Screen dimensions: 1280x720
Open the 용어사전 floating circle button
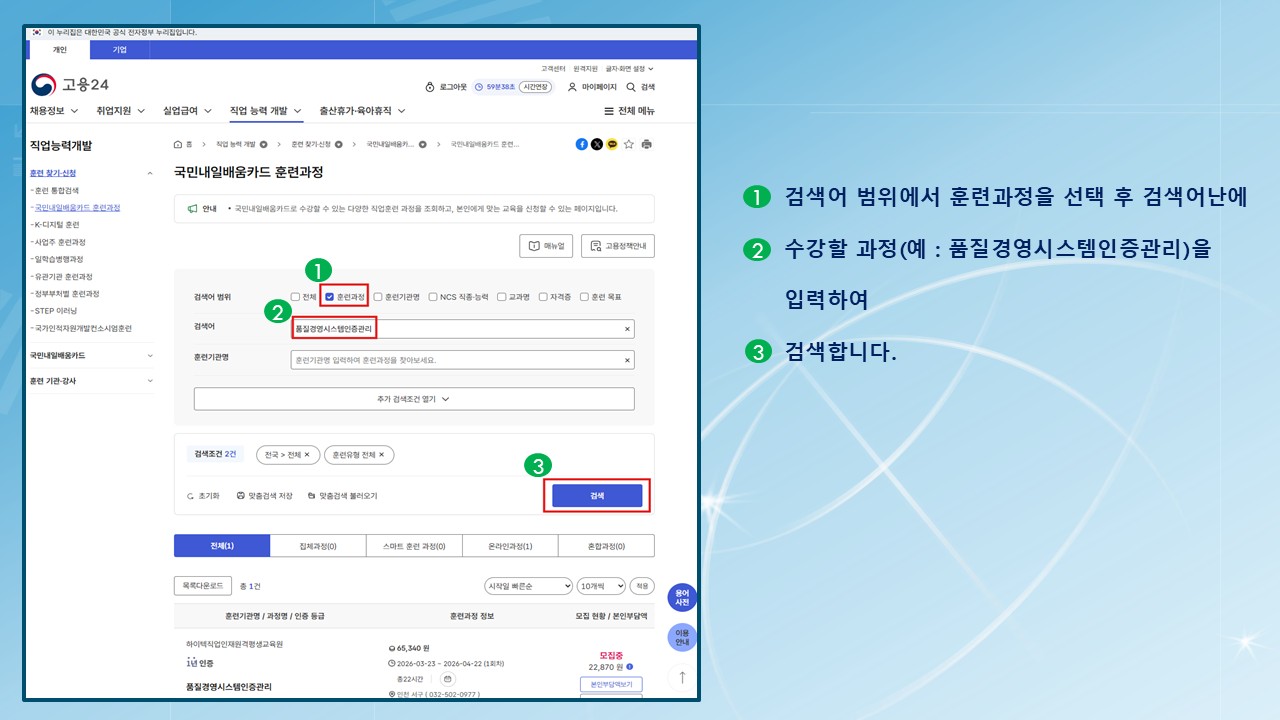click(x=682, y=598)
